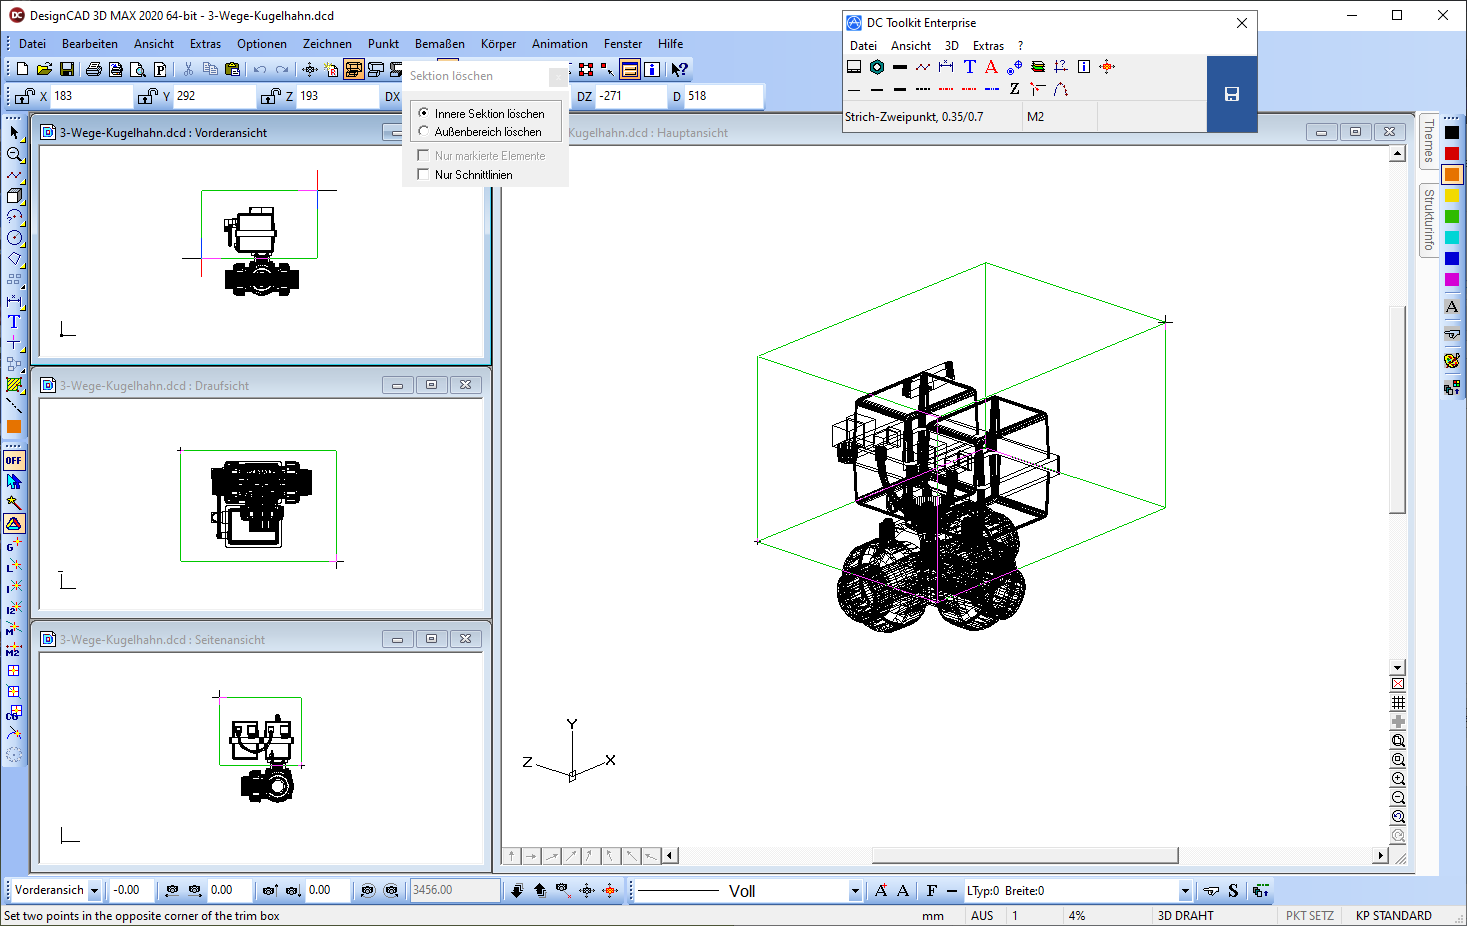
Task: Click the layers stack icon in DC Toolkit
Action: click(x=1038, y=67)
